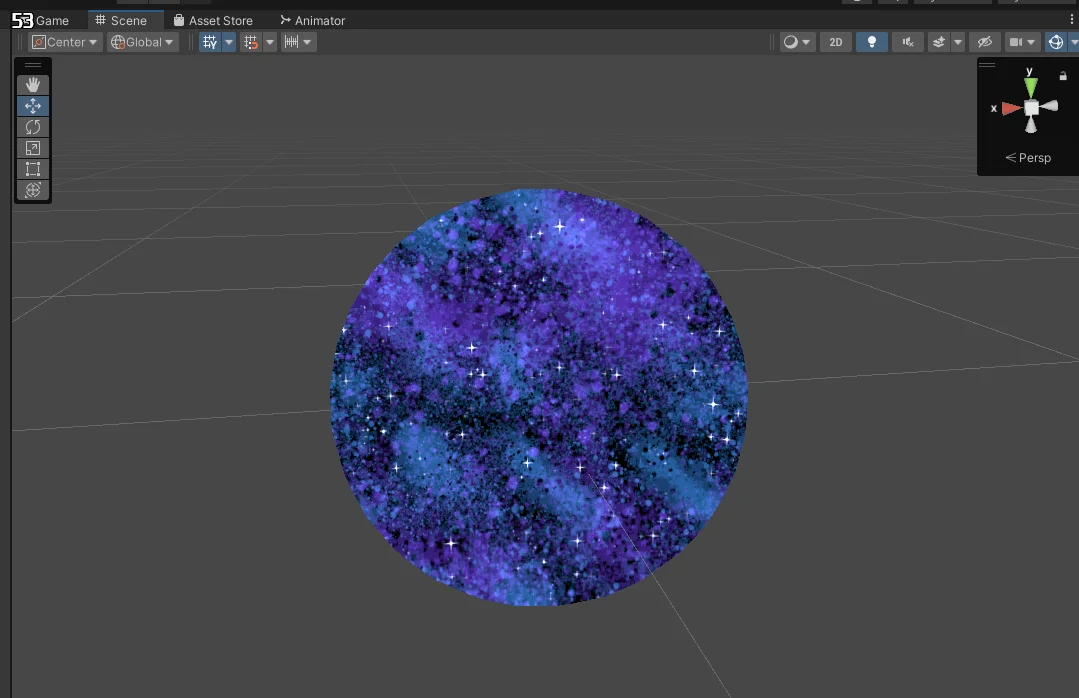Viewport: 1079px width, 698px height.
Task: Open the Global orientation dropdown
Action: [x=141, y=41]
